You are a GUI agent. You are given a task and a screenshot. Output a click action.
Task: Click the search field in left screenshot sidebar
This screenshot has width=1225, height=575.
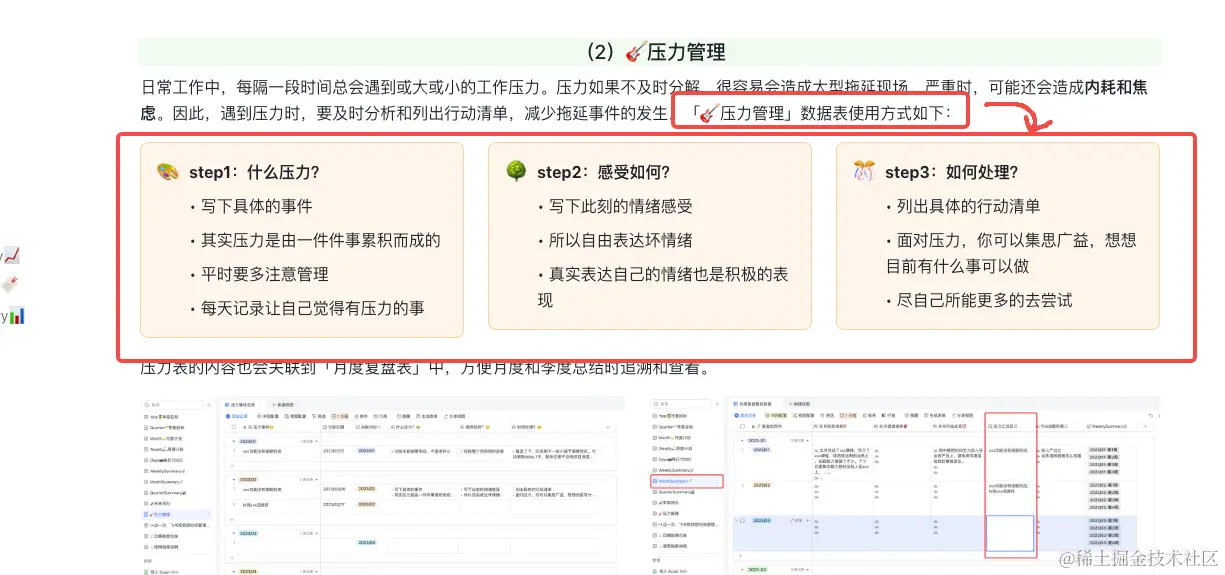point(172,404)
